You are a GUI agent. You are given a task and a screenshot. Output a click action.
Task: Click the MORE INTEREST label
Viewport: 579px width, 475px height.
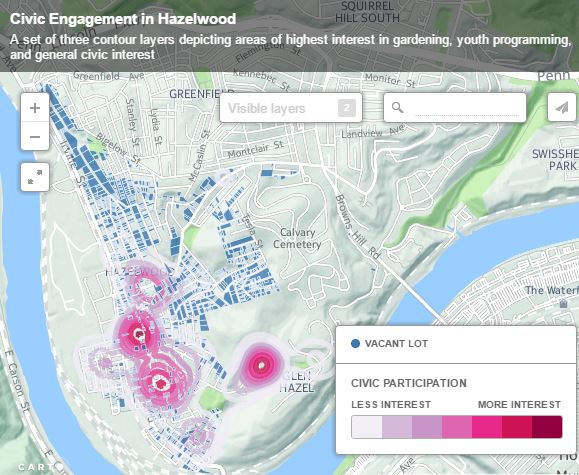[x=520, y=405]
